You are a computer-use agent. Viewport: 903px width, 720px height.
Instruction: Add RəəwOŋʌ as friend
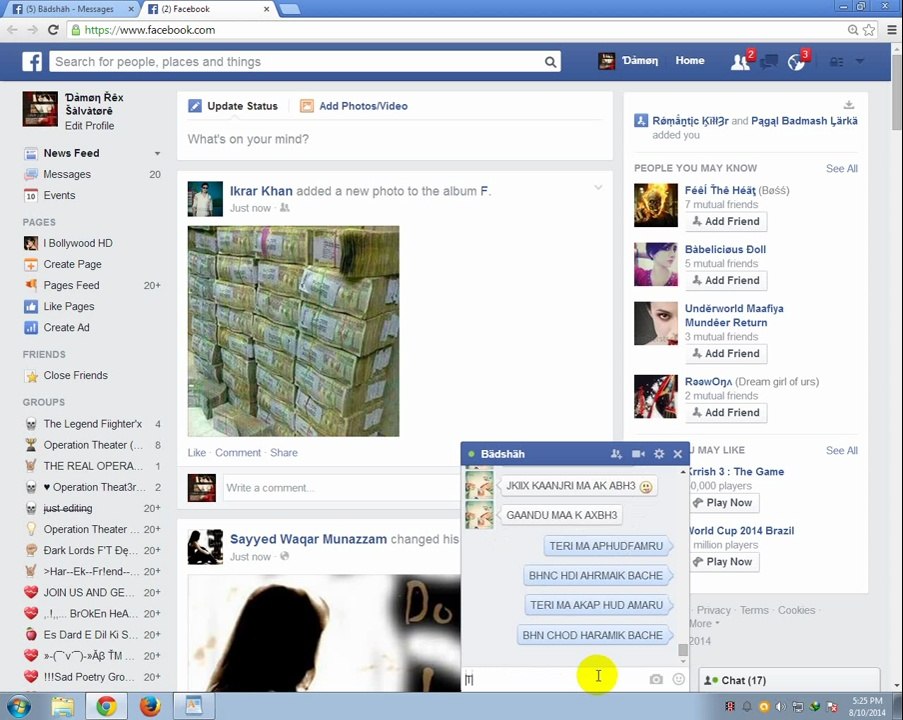click(726, 412)
